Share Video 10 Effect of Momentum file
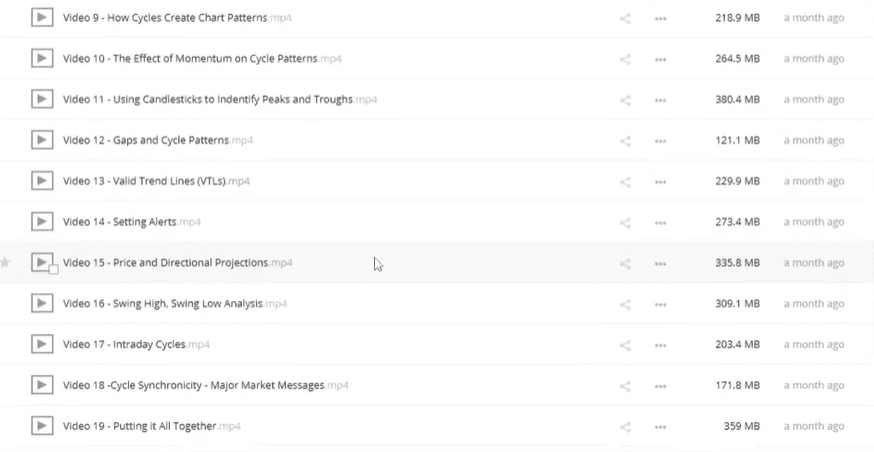This screenshot has height=452, width=874. (x=625, y=59)
